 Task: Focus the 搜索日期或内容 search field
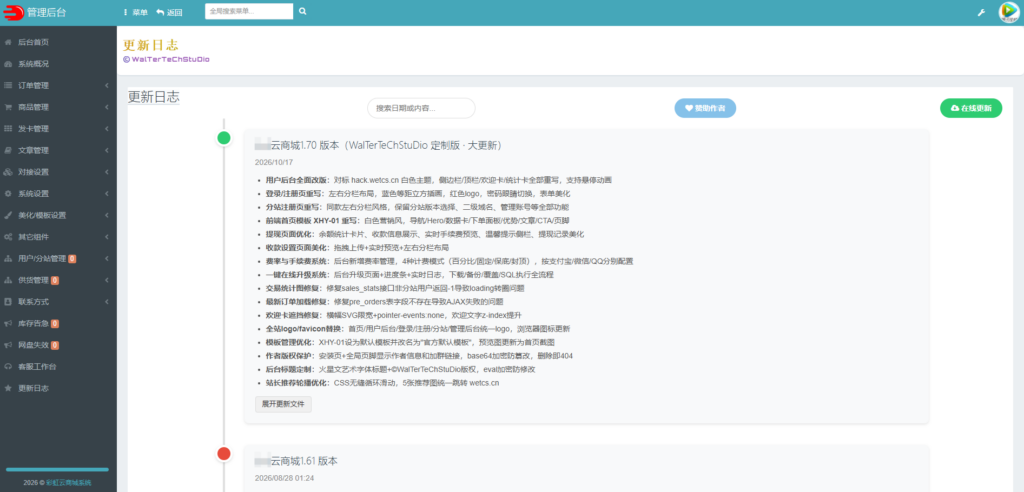tap(421, 108)
